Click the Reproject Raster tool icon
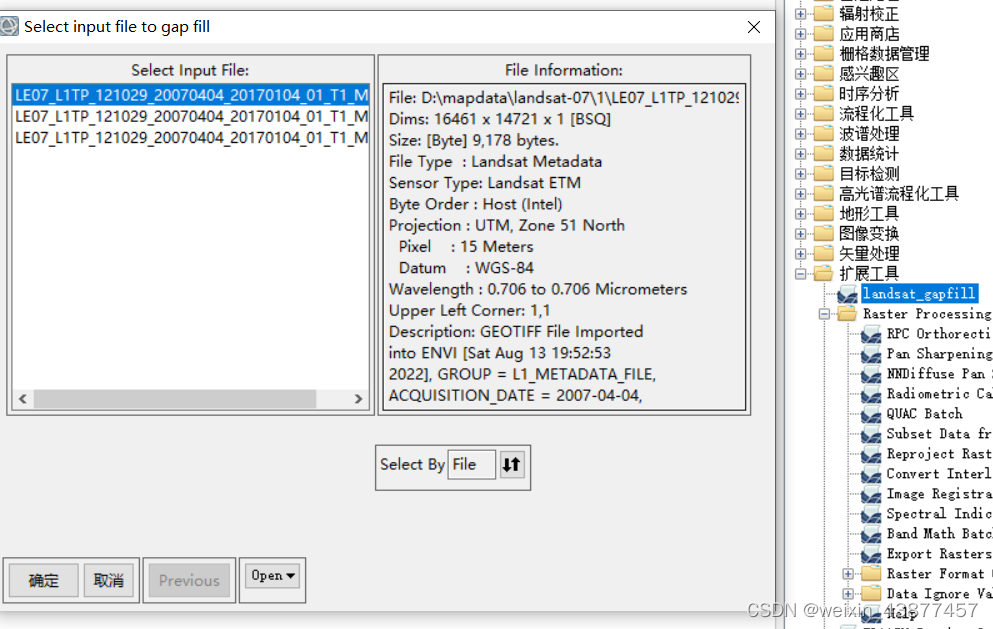The width and height of the screenshot is (993, 629). click(871, 454)
